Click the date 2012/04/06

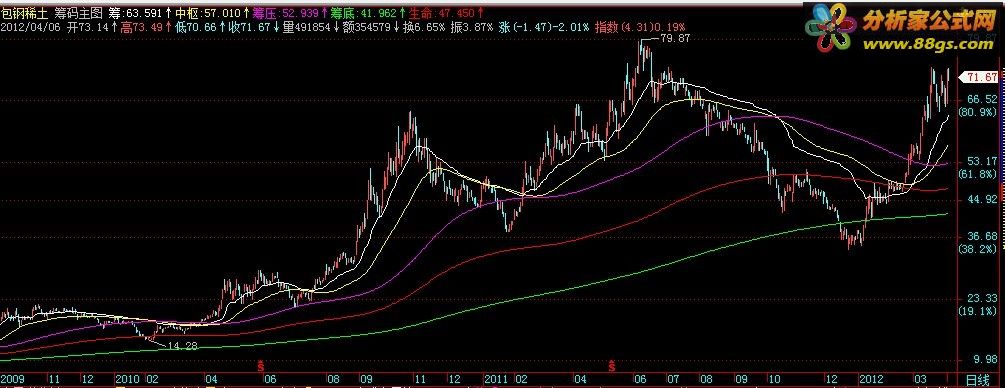pos(30,28)
